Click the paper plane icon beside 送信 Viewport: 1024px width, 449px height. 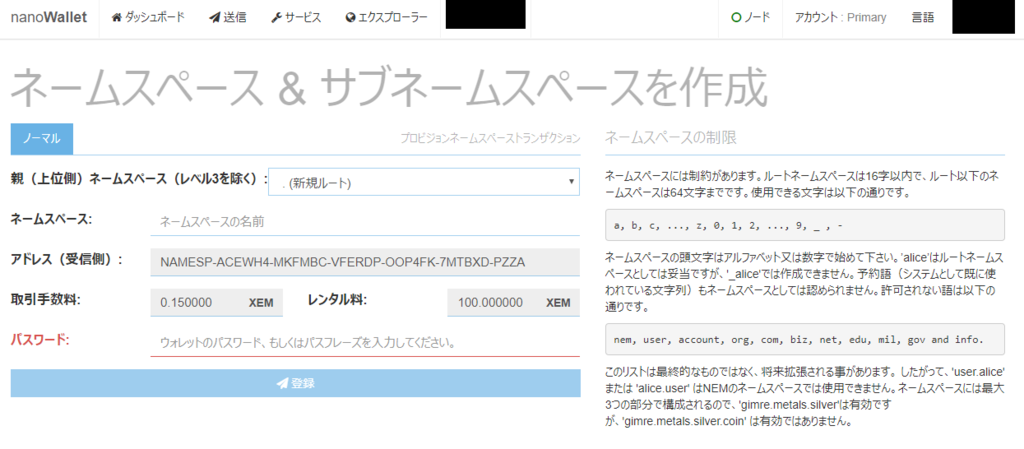[214, 18]
